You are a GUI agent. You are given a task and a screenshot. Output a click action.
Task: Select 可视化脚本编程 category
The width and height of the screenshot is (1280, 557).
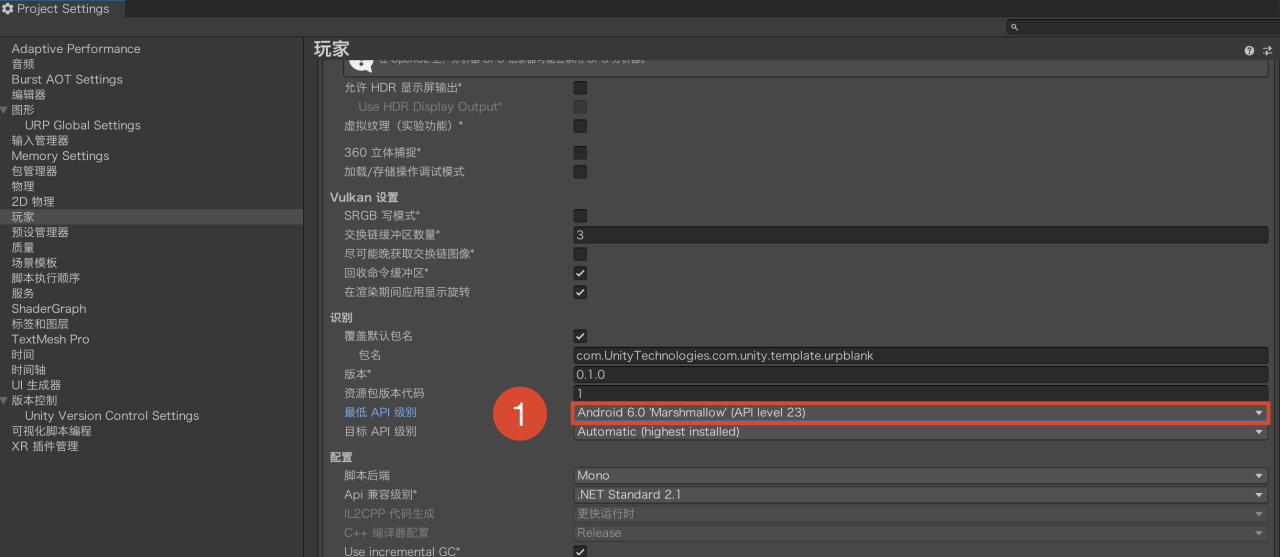pyautogui.click(x=51, y=431)
